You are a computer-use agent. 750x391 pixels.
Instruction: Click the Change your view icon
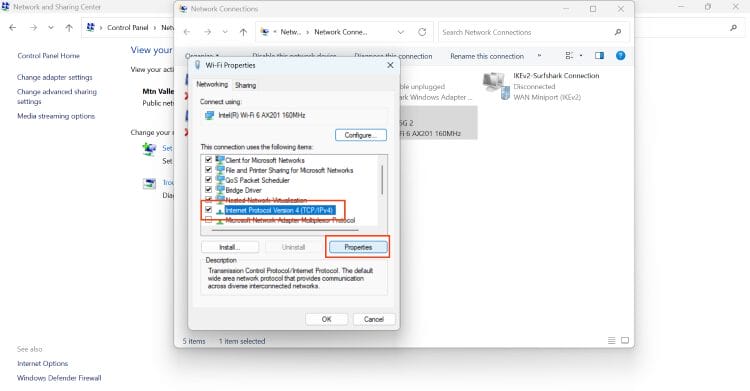(569, 56)
